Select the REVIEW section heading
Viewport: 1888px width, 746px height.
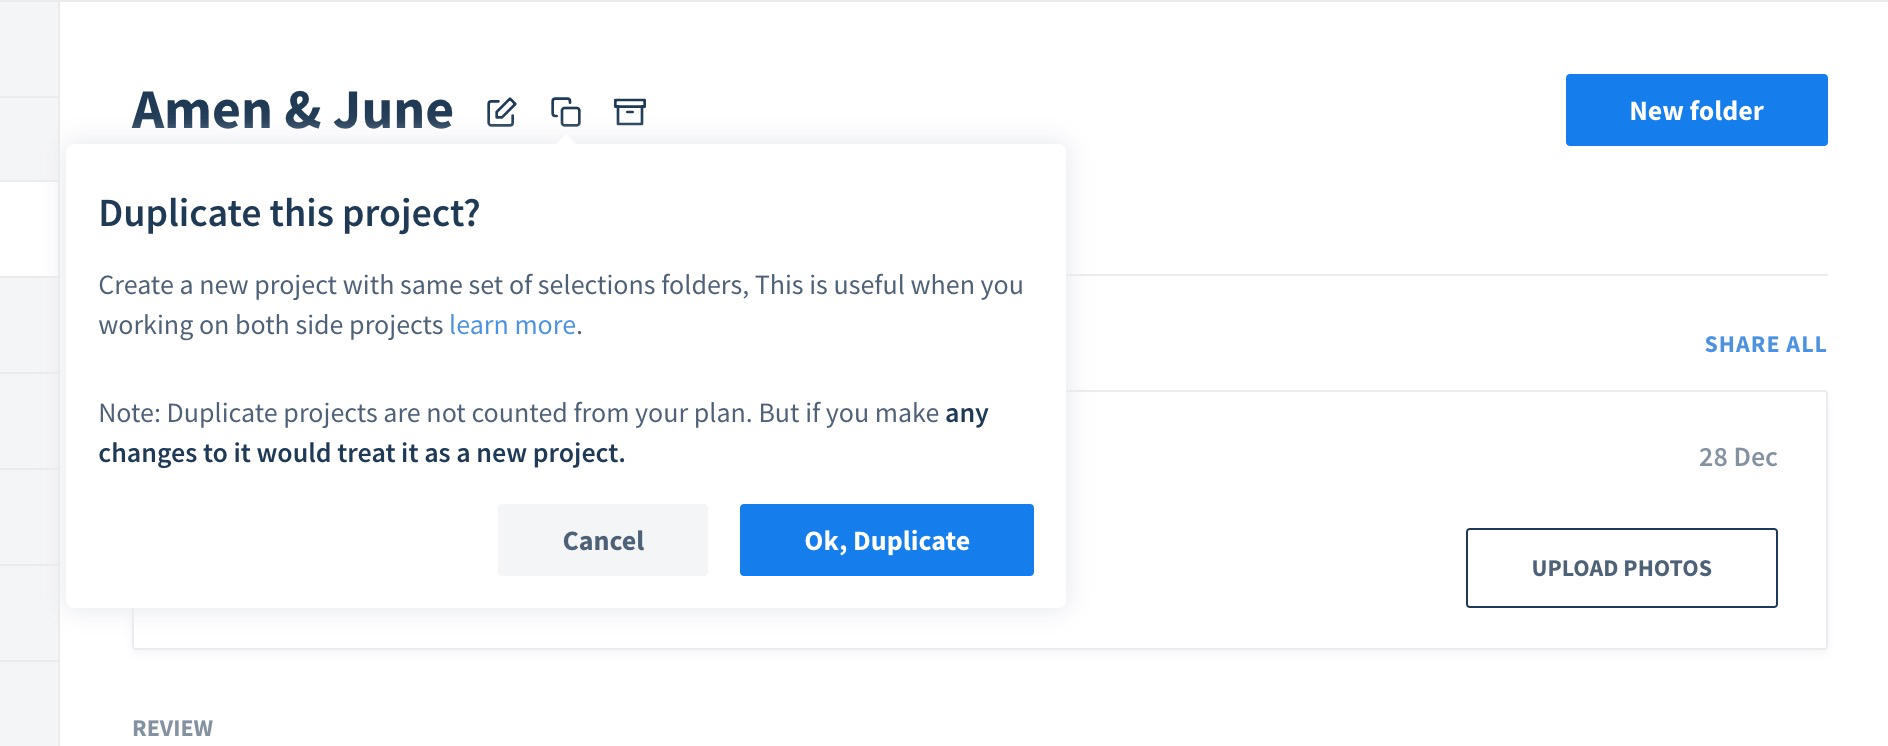173,728
